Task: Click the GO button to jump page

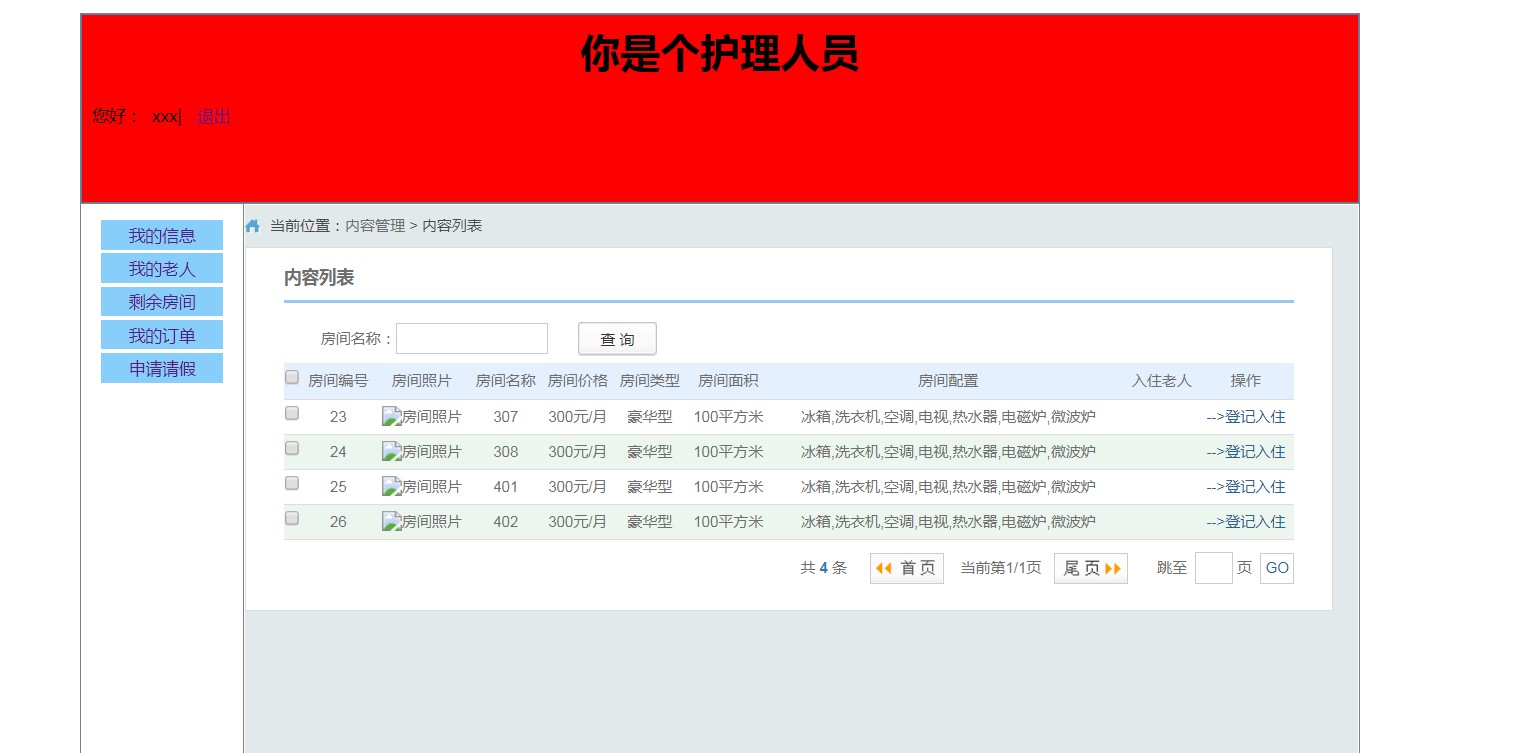Action: (x=1276, y=568)
